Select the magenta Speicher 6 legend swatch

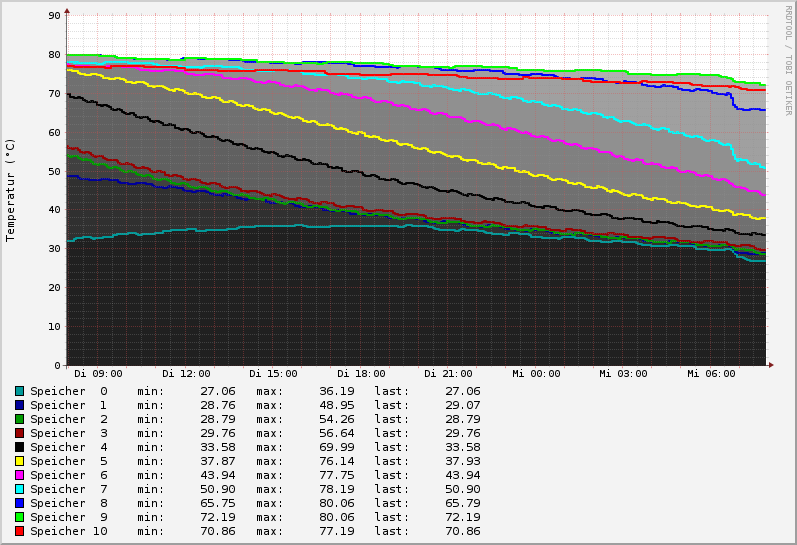click(19, 475)
